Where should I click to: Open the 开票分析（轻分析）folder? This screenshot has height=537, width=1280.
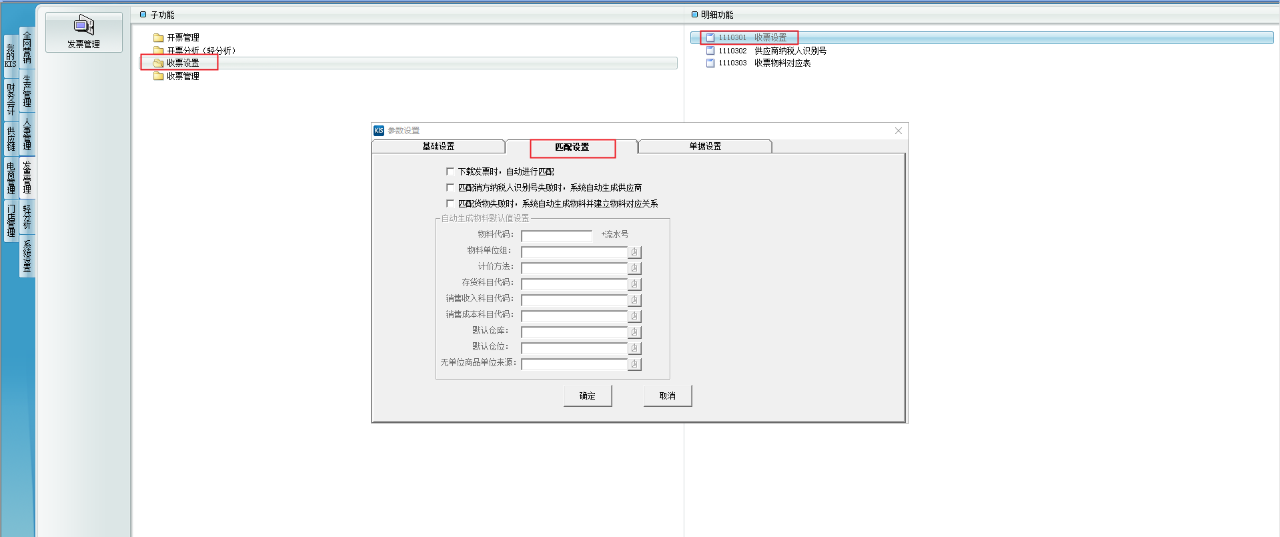click(x=158, y=51)
